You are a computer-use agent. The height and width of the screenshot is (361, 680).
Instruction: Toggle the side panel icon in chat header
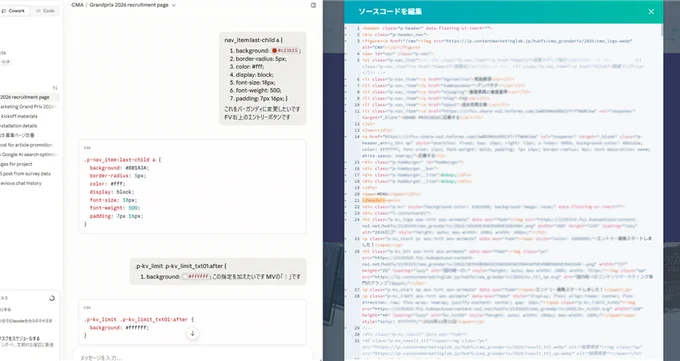point(314,5)
